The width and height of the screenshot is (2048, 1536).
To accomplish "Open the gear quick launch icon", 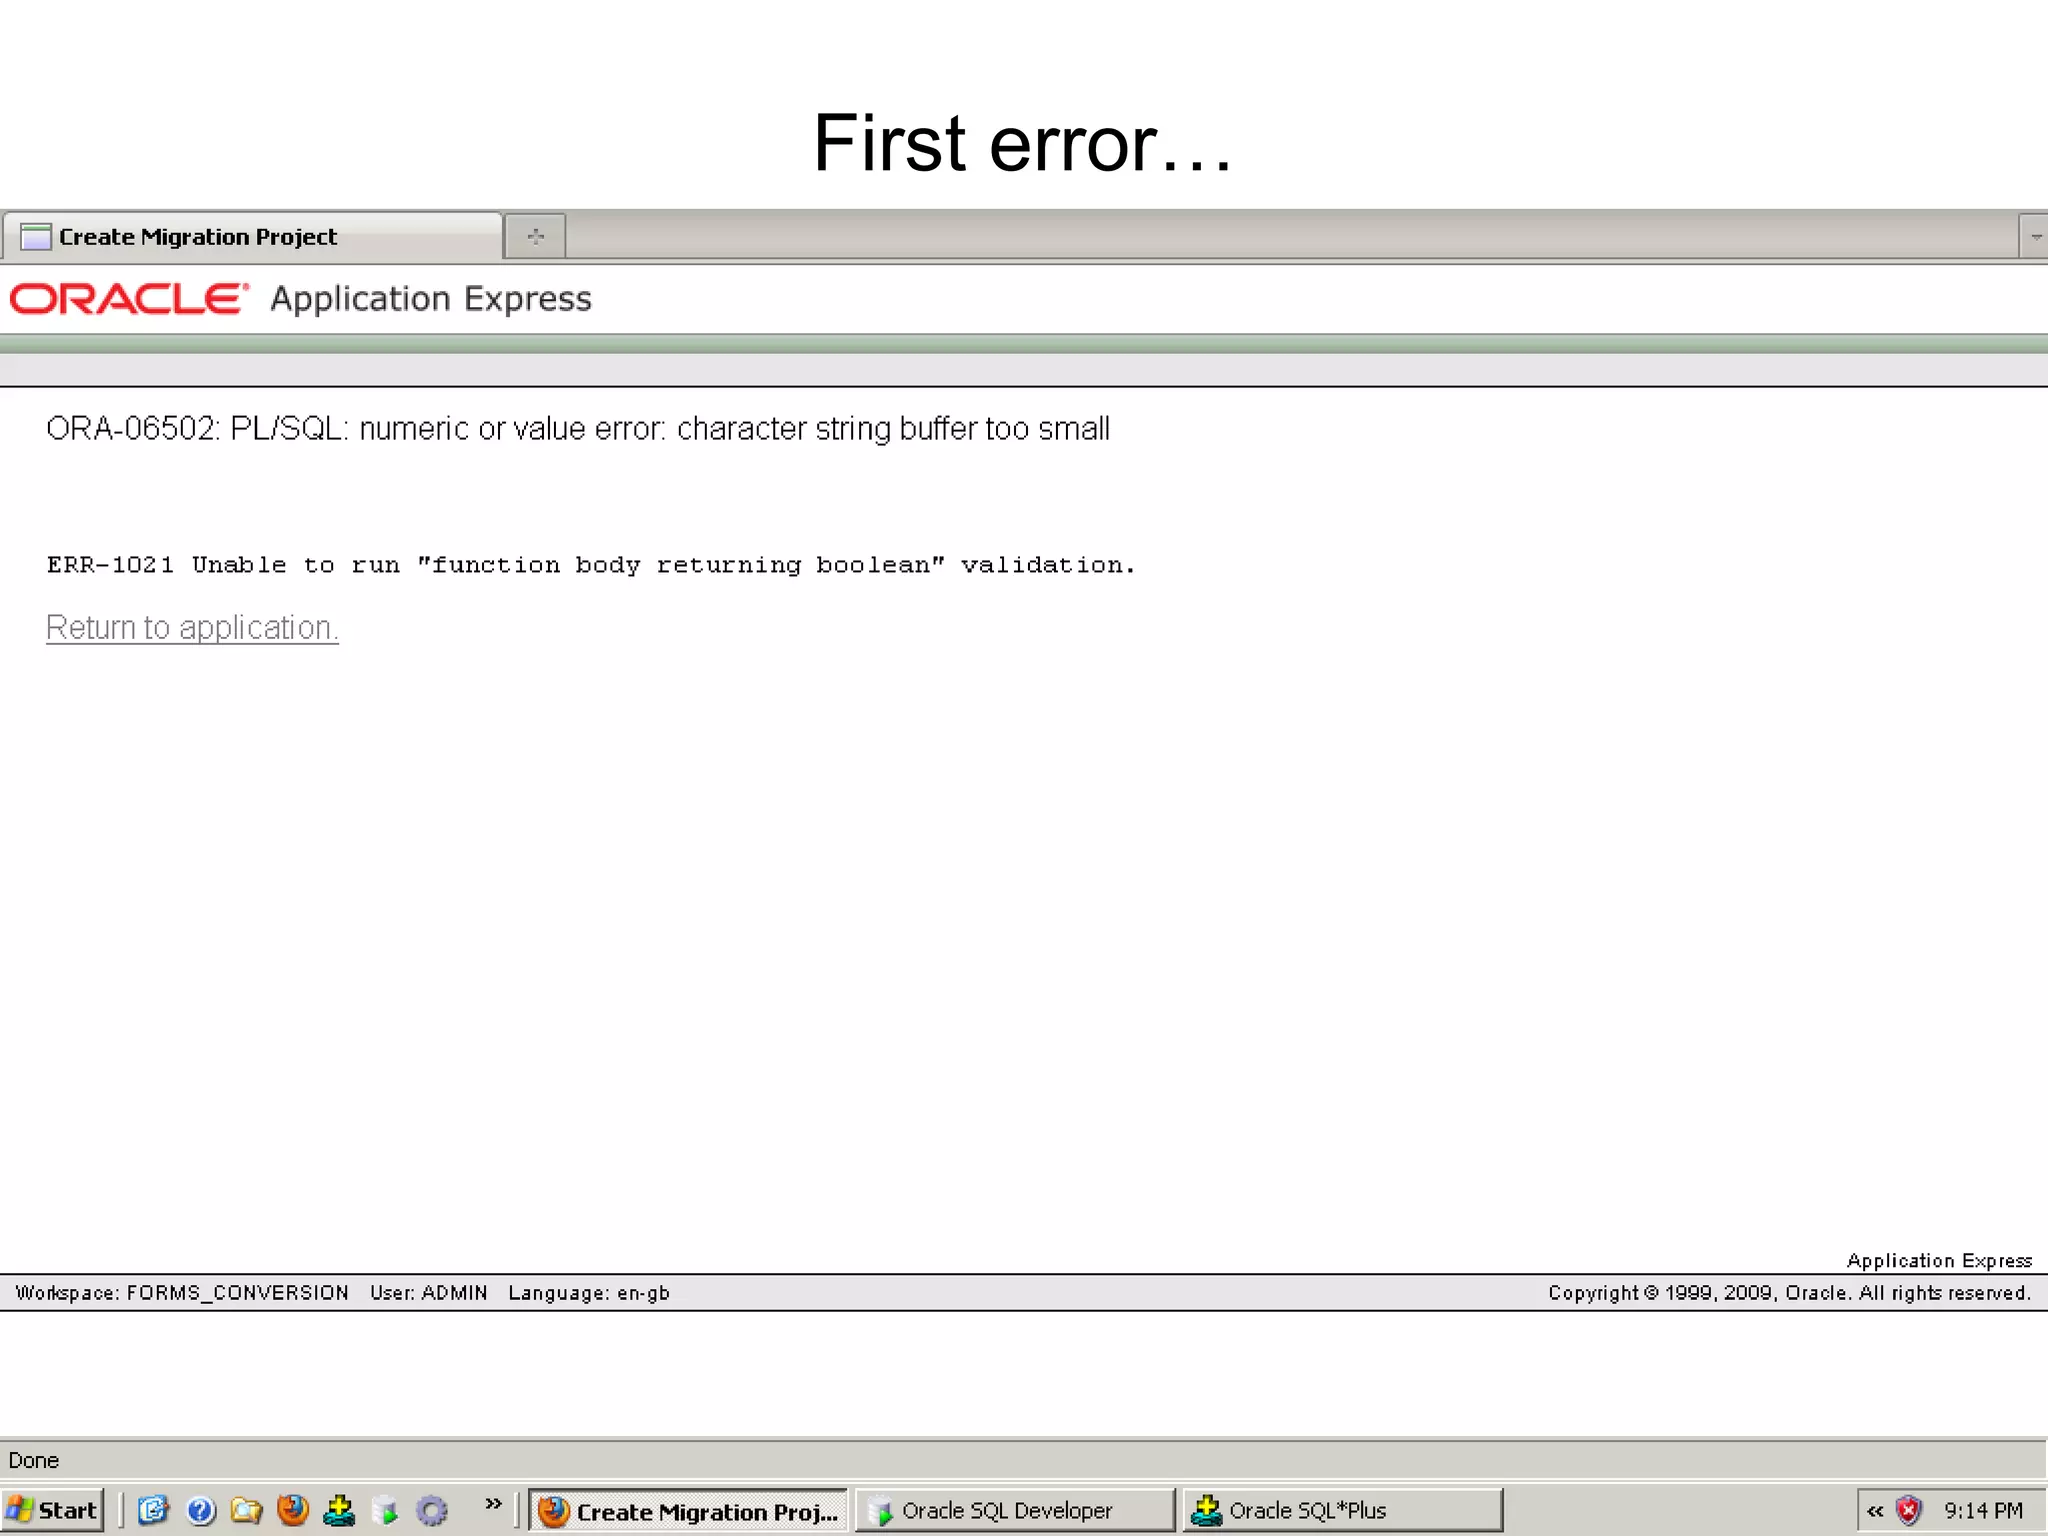I will pos(432,1510).
